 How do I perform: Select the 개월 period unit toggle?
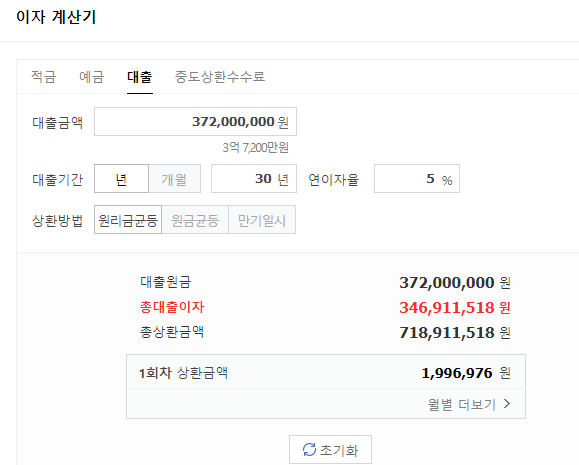point(174,179)
